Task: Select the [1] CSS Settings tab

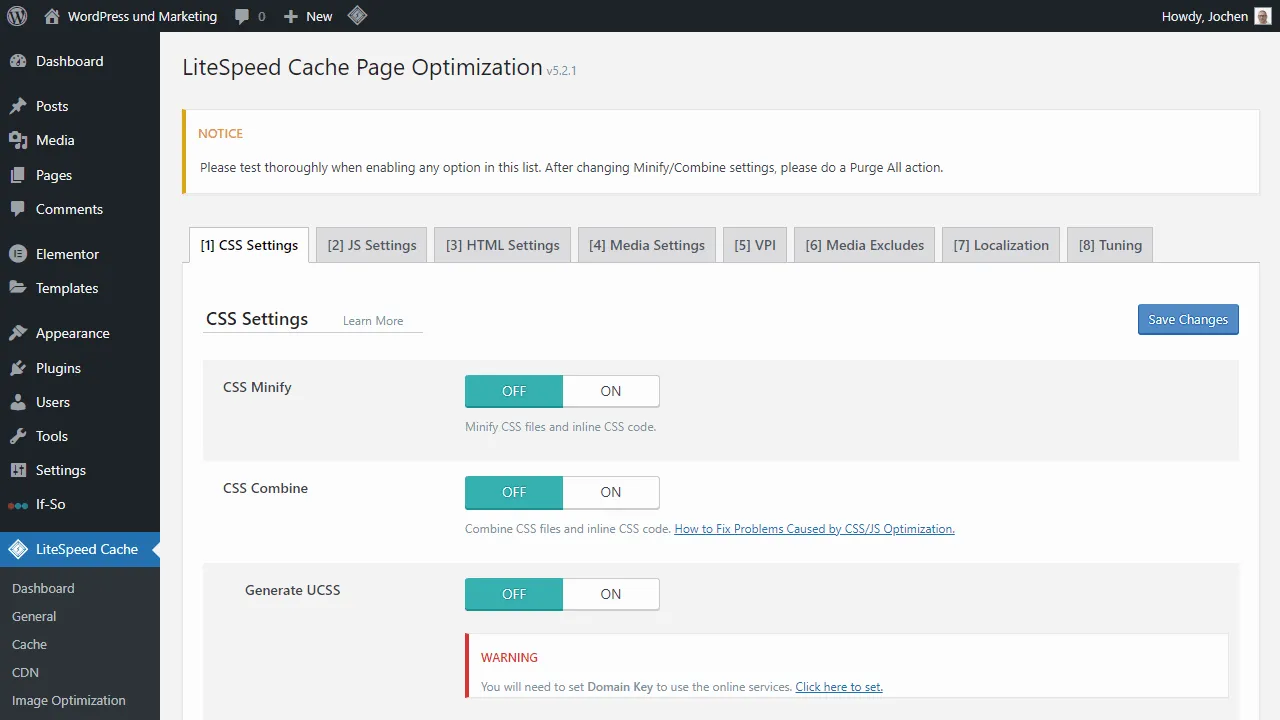Action: coord(249,245)
